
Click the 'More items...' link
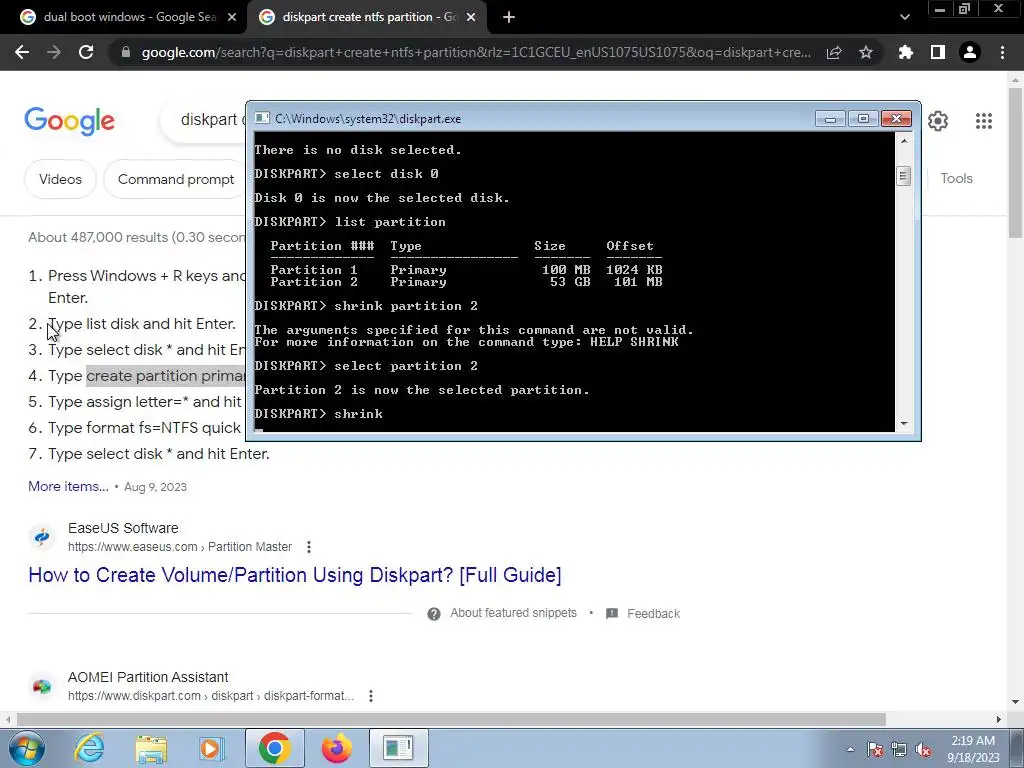pos(68,487)
